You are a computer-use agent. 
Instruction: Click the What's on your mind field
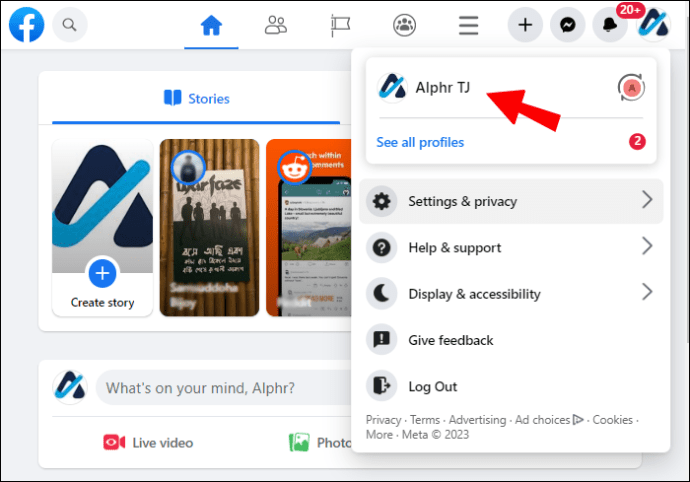(225, 388)
